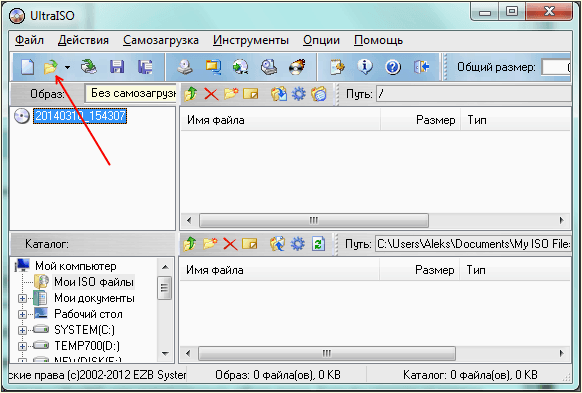Click catalog tree scrollbar up arrow

(166, 267)
